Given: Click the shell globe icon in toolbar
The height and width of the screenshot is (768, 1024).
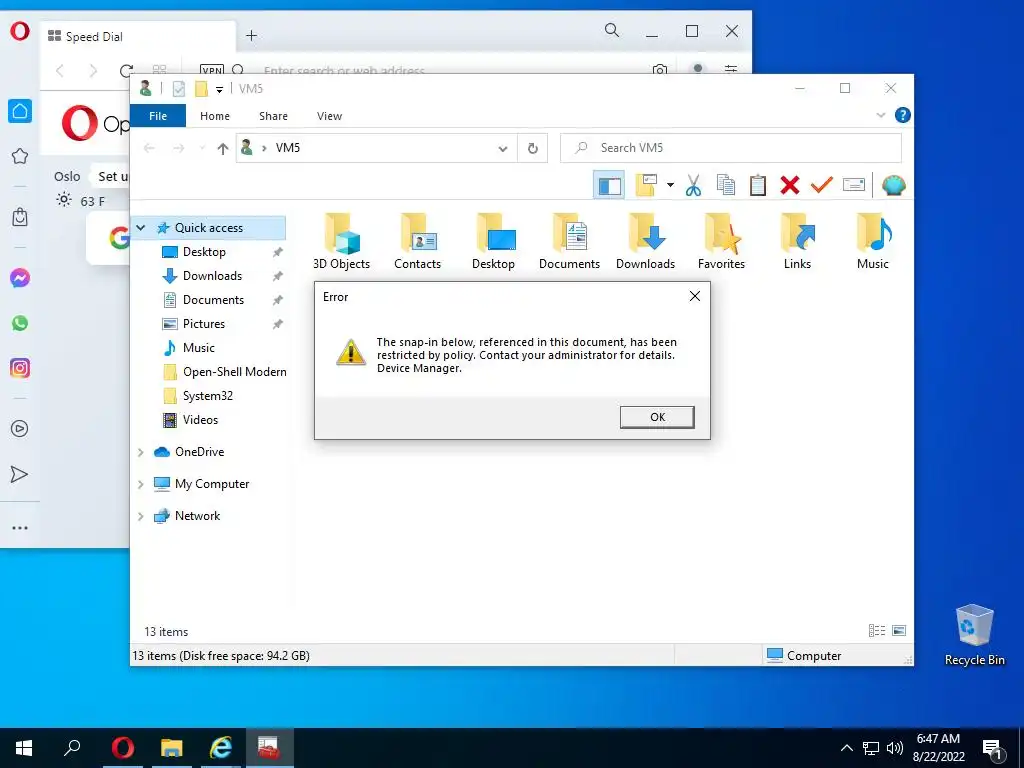Looking at the screenshot, I should [893, 185].
